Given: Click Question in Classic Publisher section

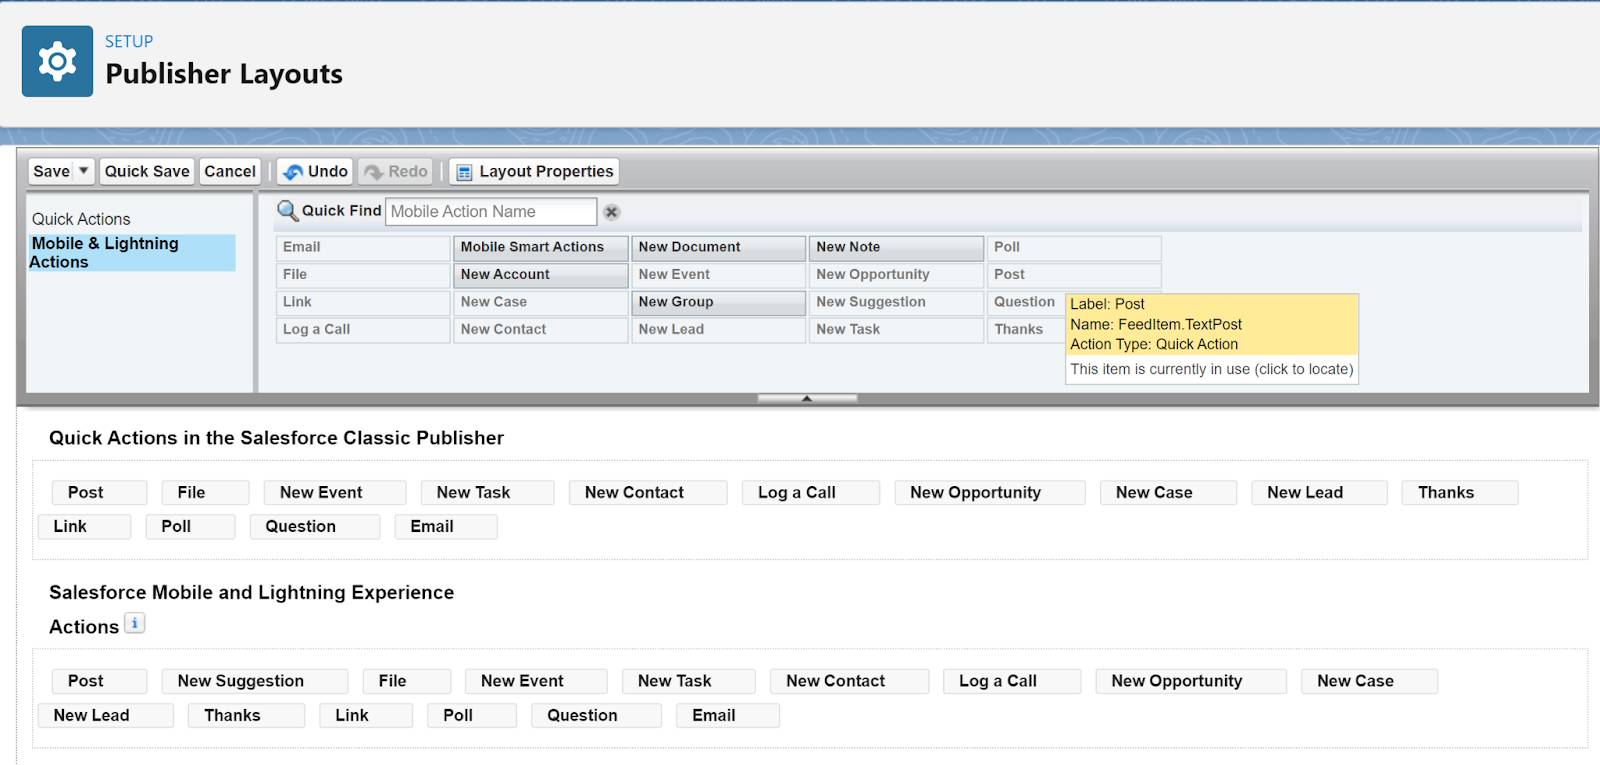Looking at the screenshot, I should (315, 527).
